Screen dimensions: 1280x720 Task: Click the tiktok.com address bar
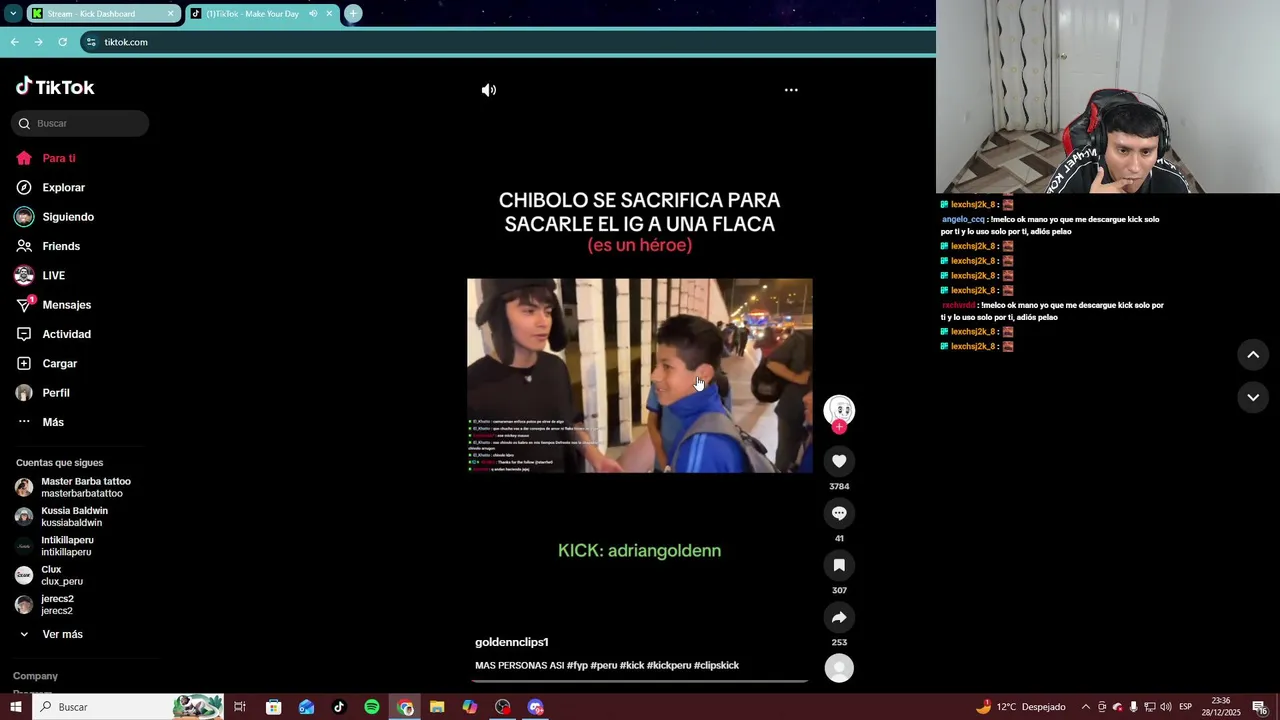[508, 42]
